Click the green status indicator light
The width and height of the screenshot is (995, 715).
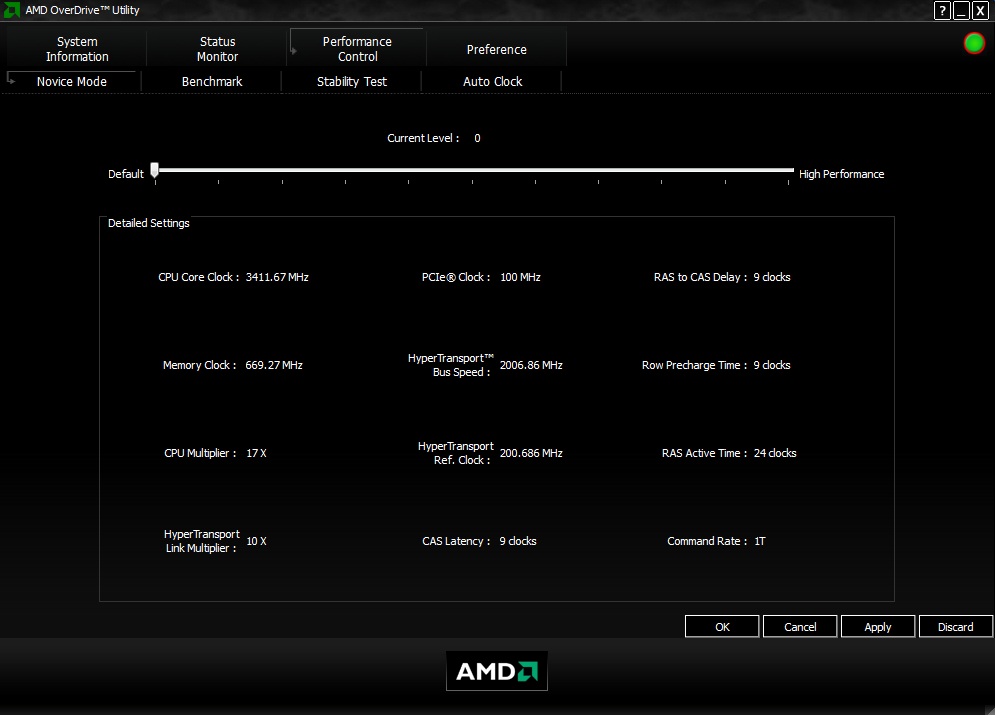click(974, 43)
